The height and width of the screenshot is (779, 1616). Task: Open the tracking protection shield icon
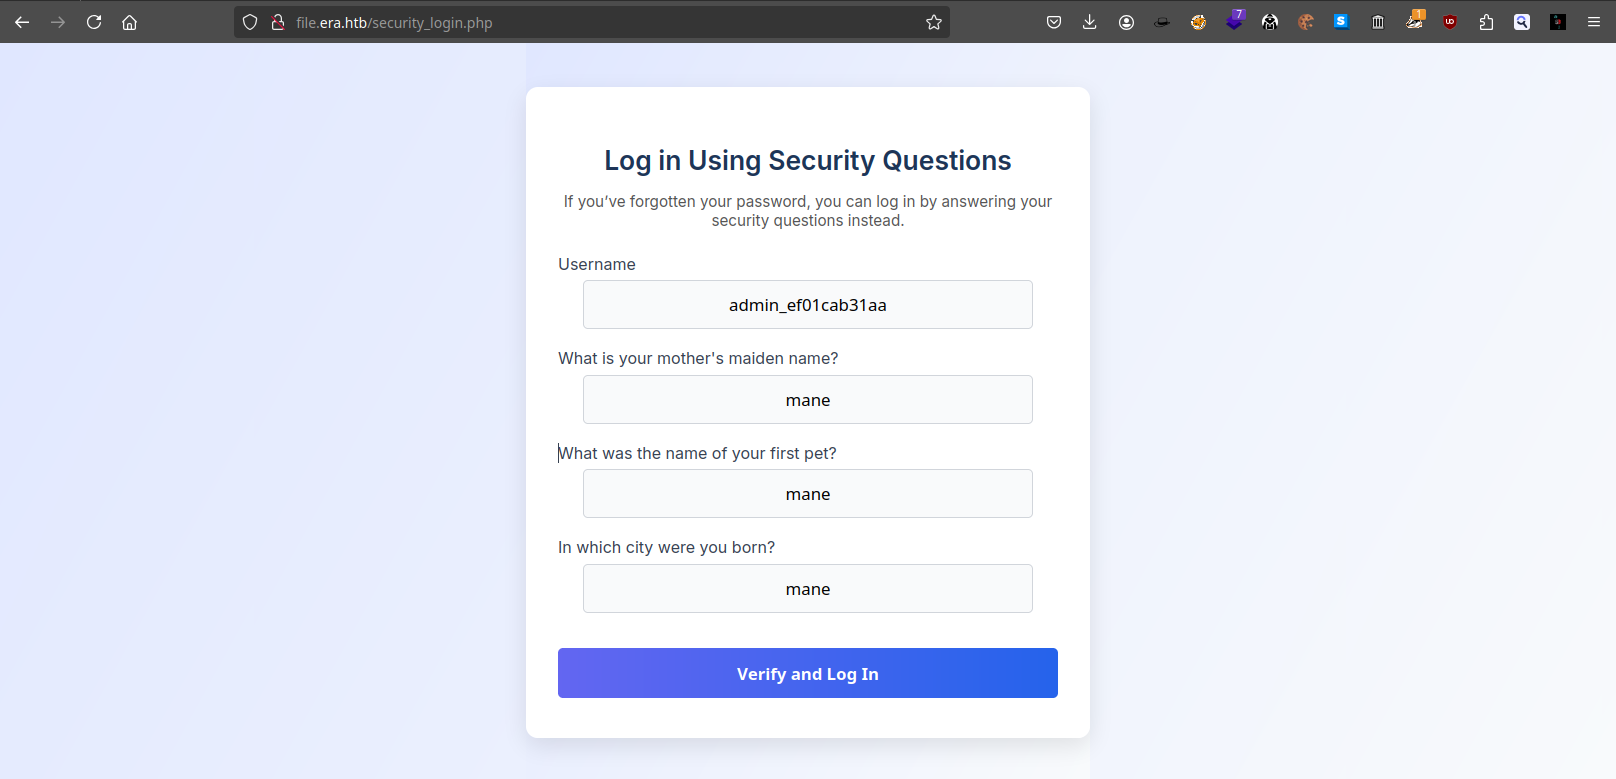click(x=250, y=22)
